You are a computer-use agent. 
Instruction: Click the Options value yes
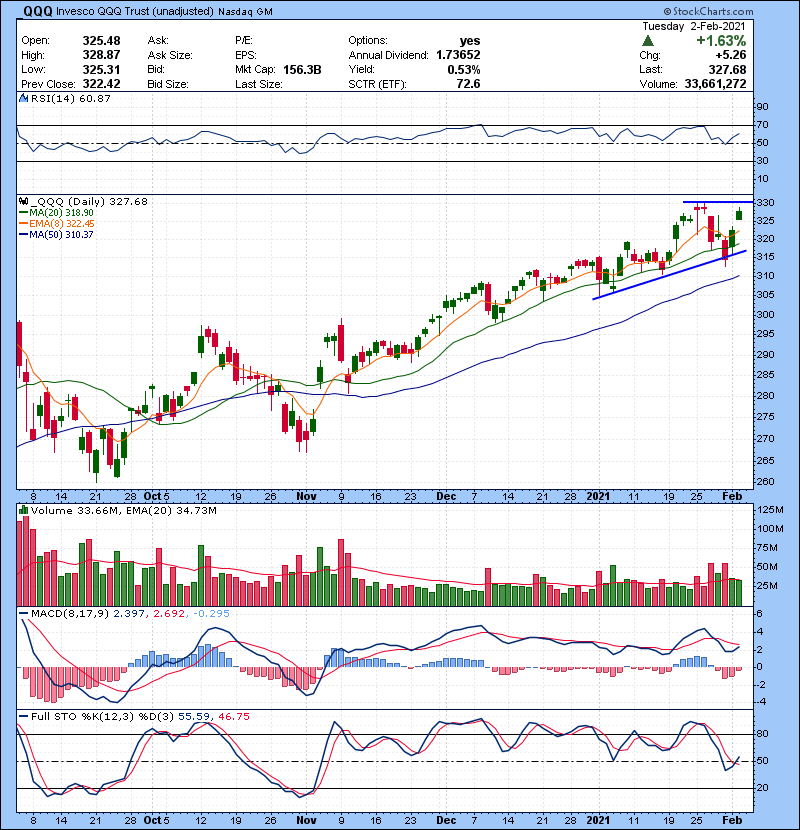[470, 41]
